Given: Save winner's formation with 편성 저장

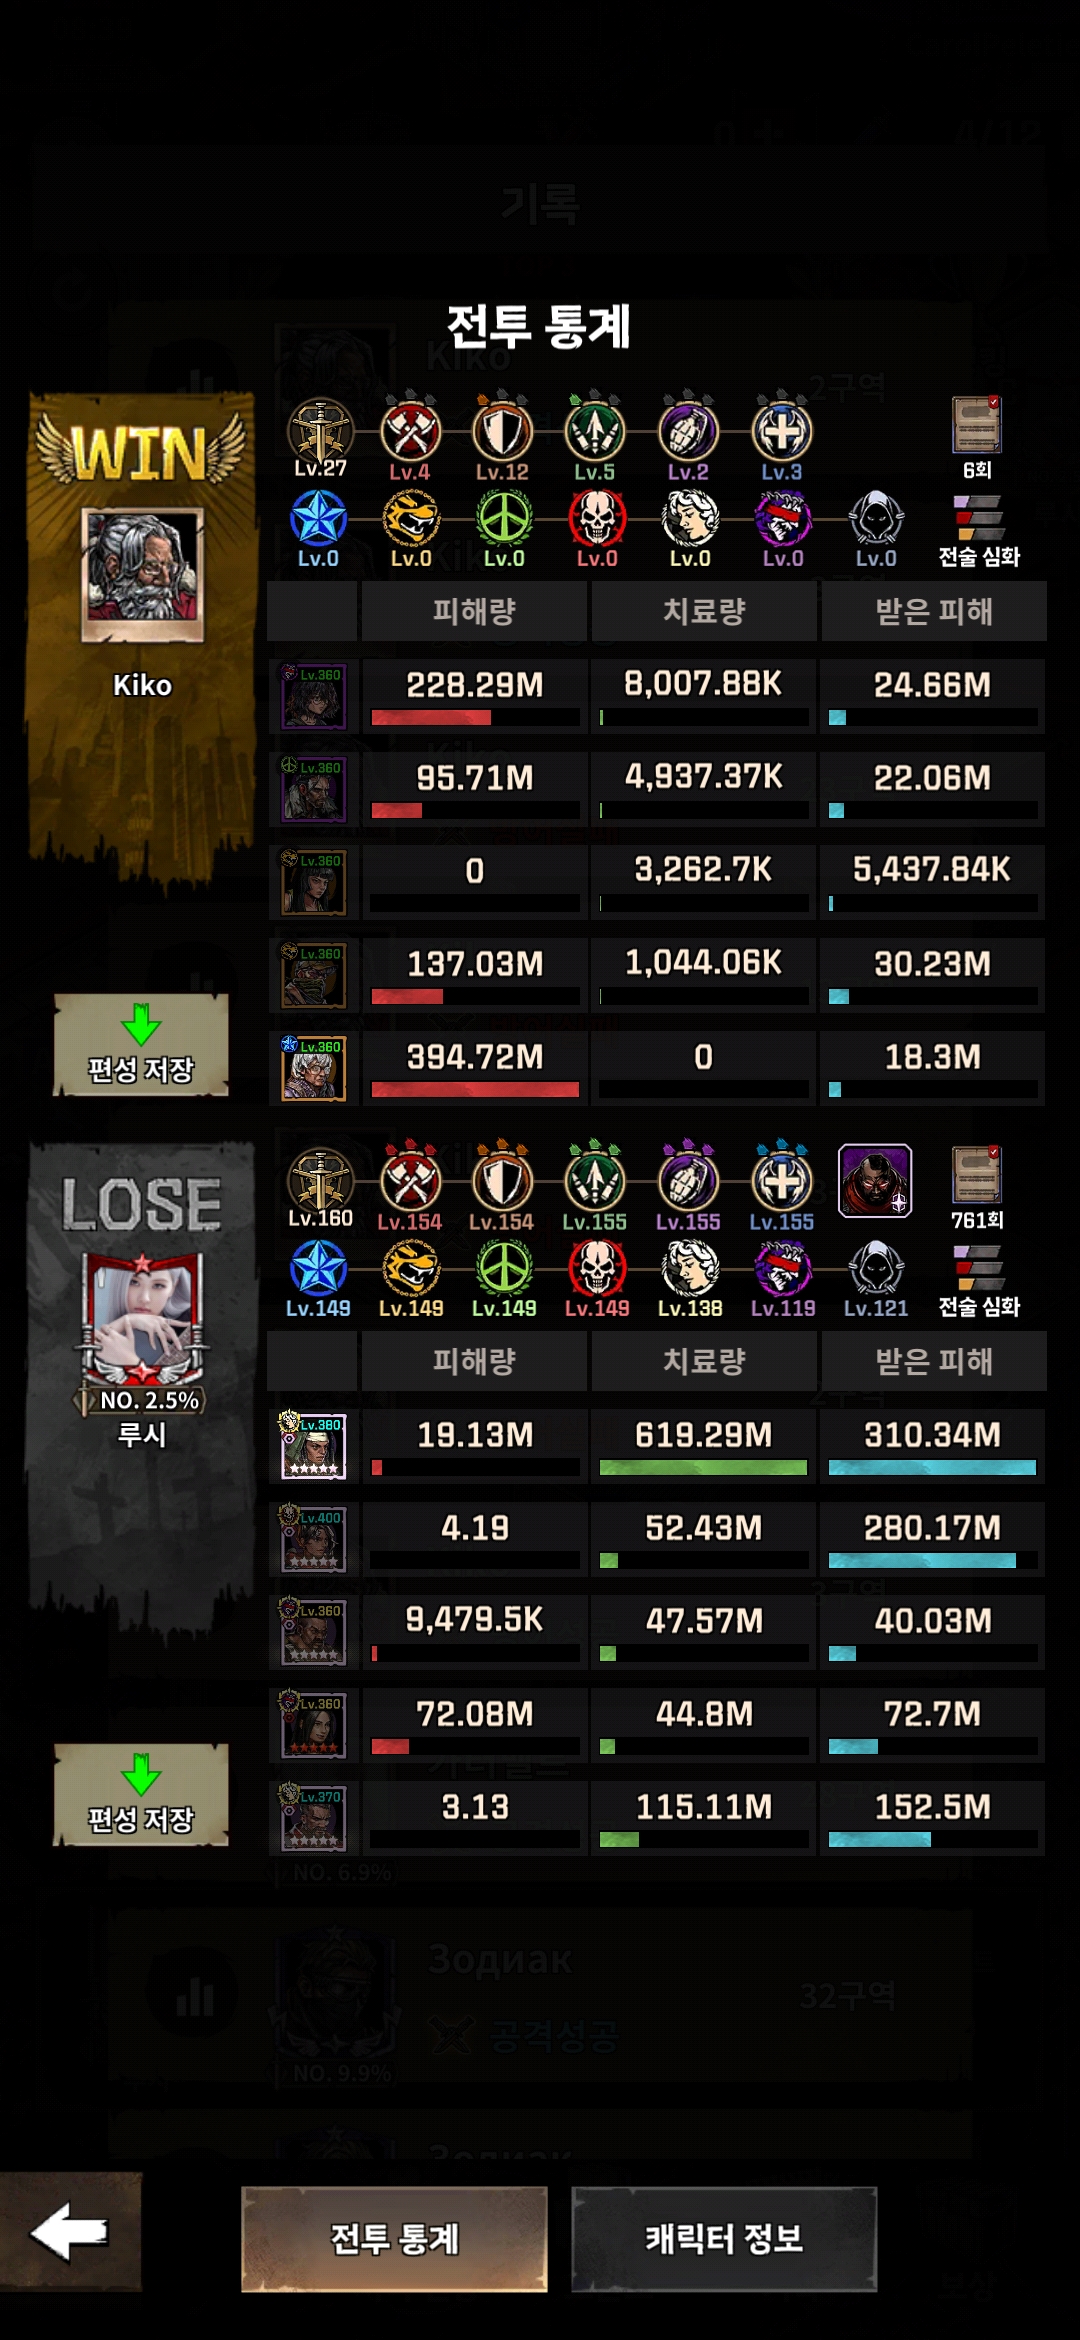Looking at the screenshot, I should pos(141,1045).
